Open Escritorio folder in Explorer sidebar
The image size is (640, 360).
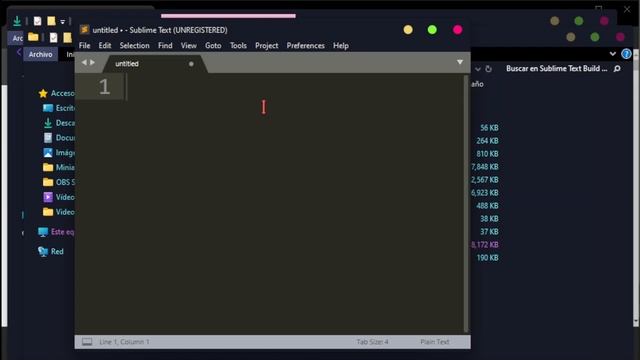pos(59,108)
